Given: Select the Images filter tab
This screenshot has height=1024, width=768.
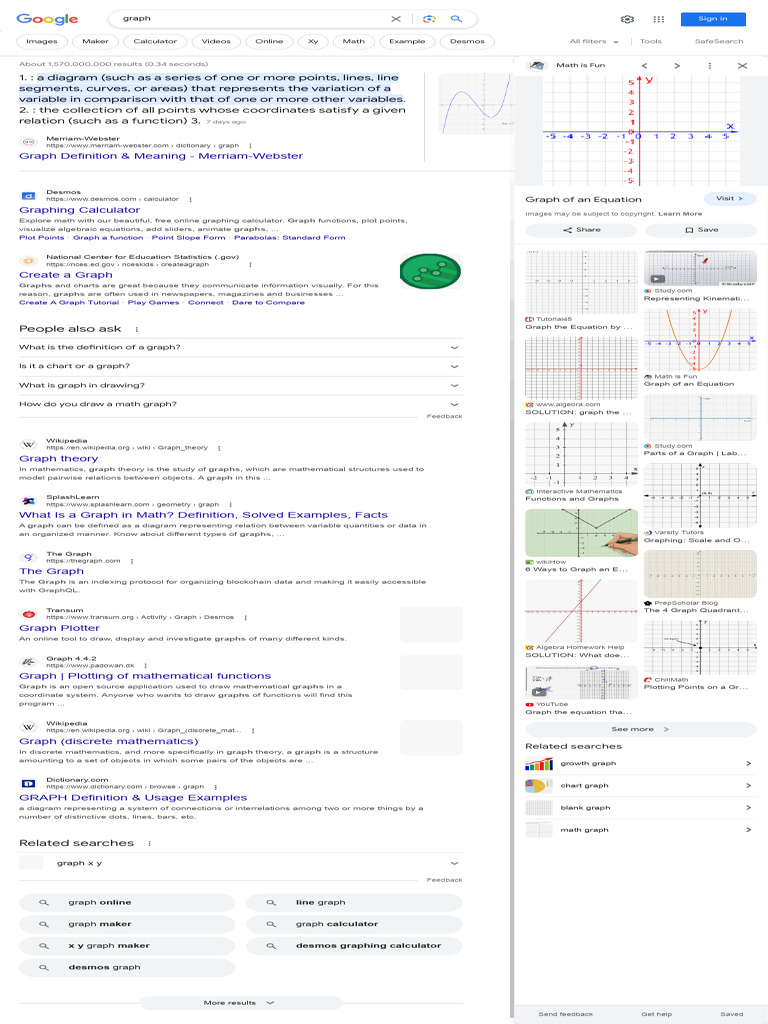Looking at the screenshot, I should (42, 41).
